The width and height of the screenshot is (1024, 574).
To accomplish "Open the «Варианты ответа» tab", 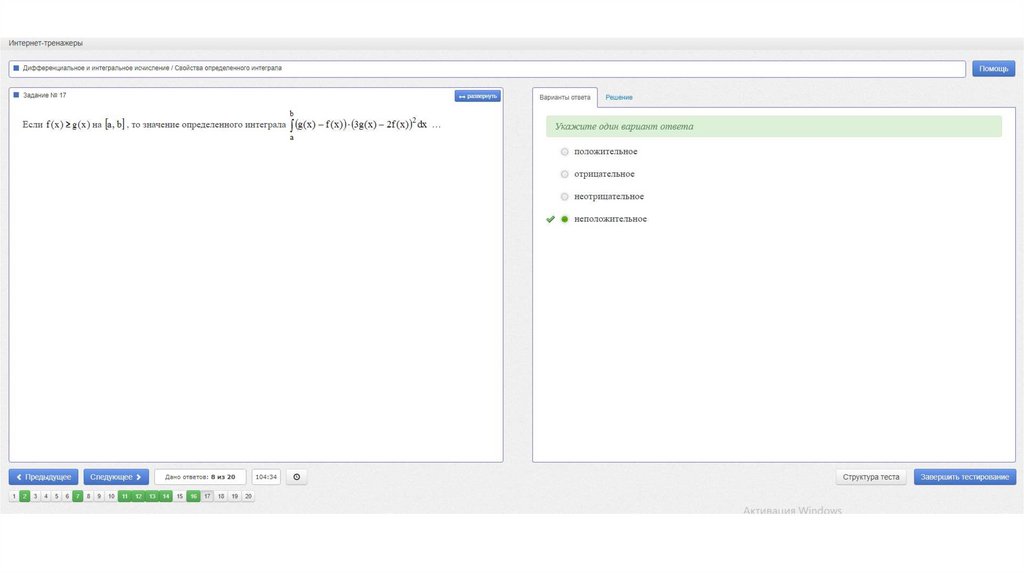I will (565, 97).
